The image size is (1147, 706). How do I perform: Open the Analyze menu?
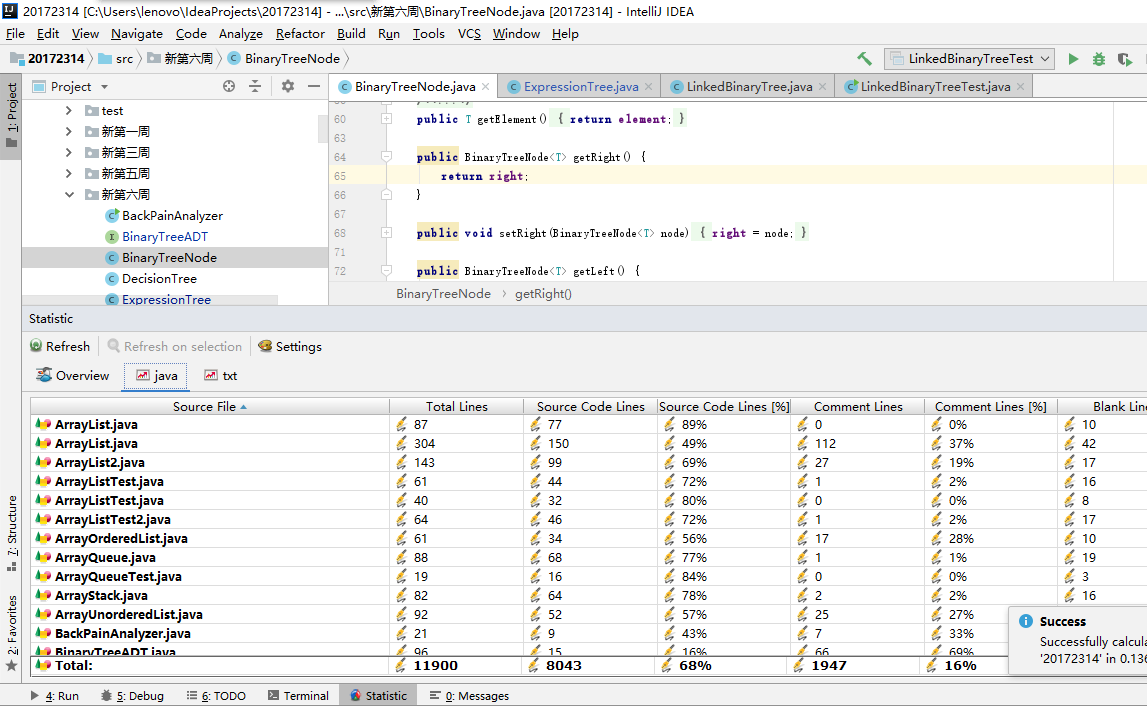[x=241, y=34]
